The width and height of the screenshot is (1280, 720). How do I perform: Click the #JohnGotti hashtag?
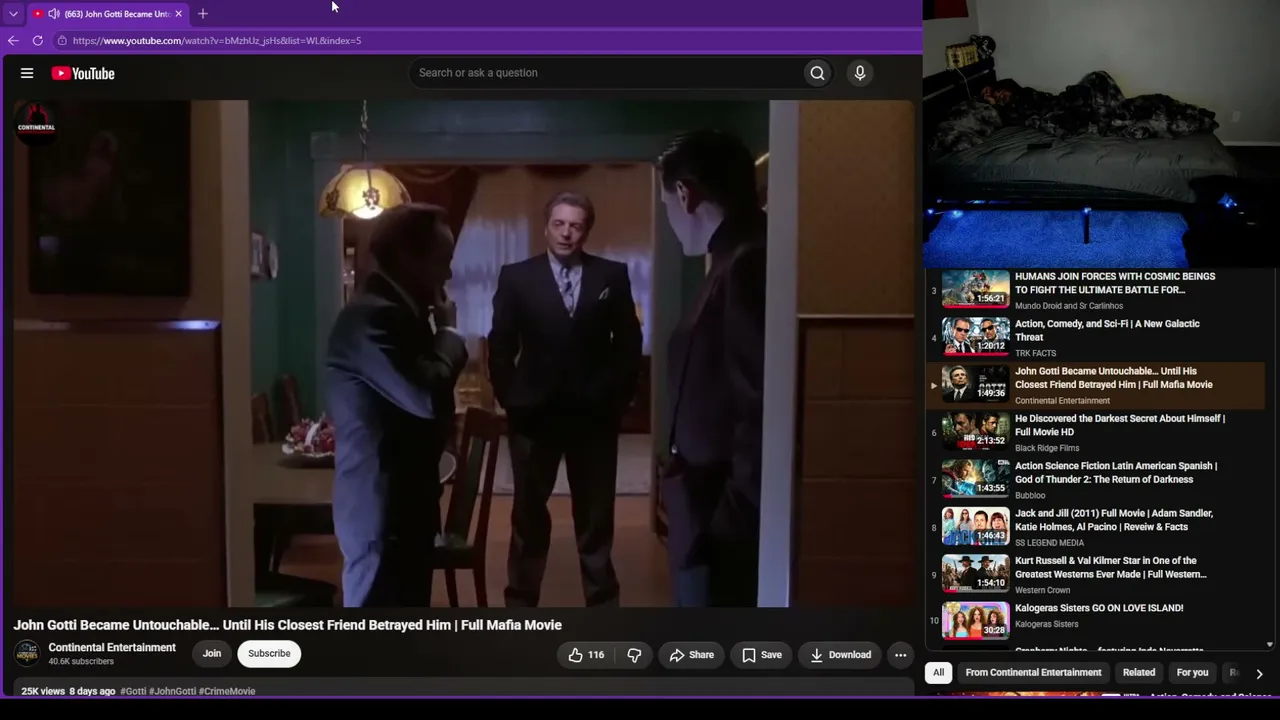pyautogui.click(x=172, y=691)
